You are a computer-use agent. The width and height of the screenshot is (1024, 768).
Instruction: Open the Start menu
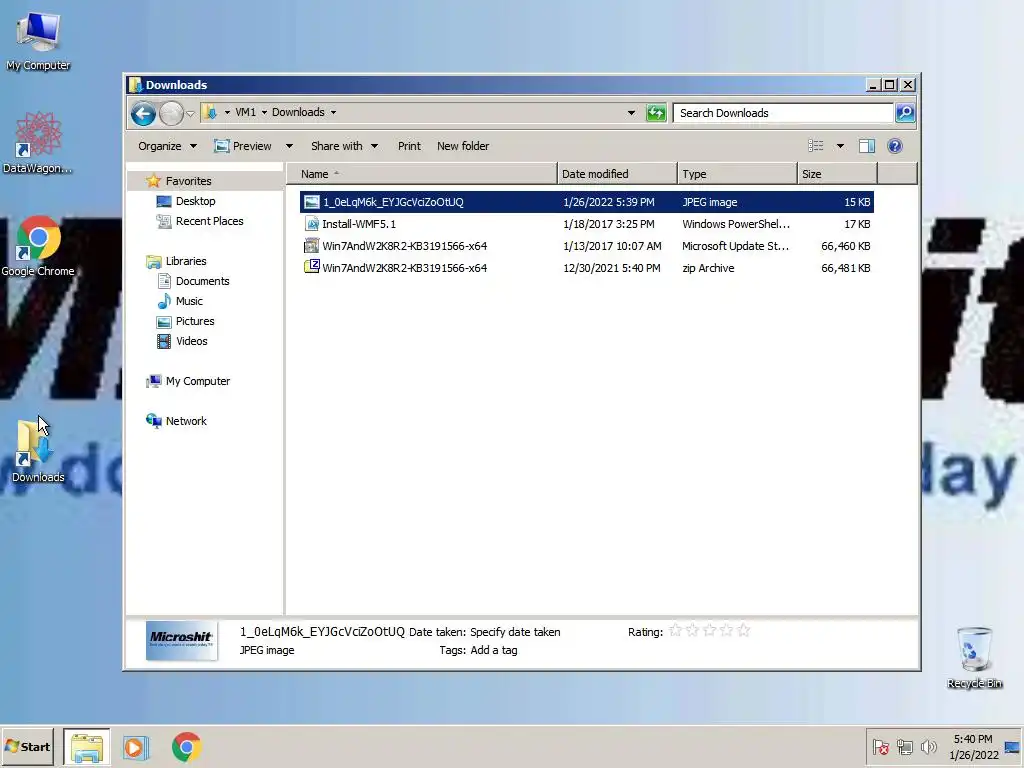coord(27,746)
